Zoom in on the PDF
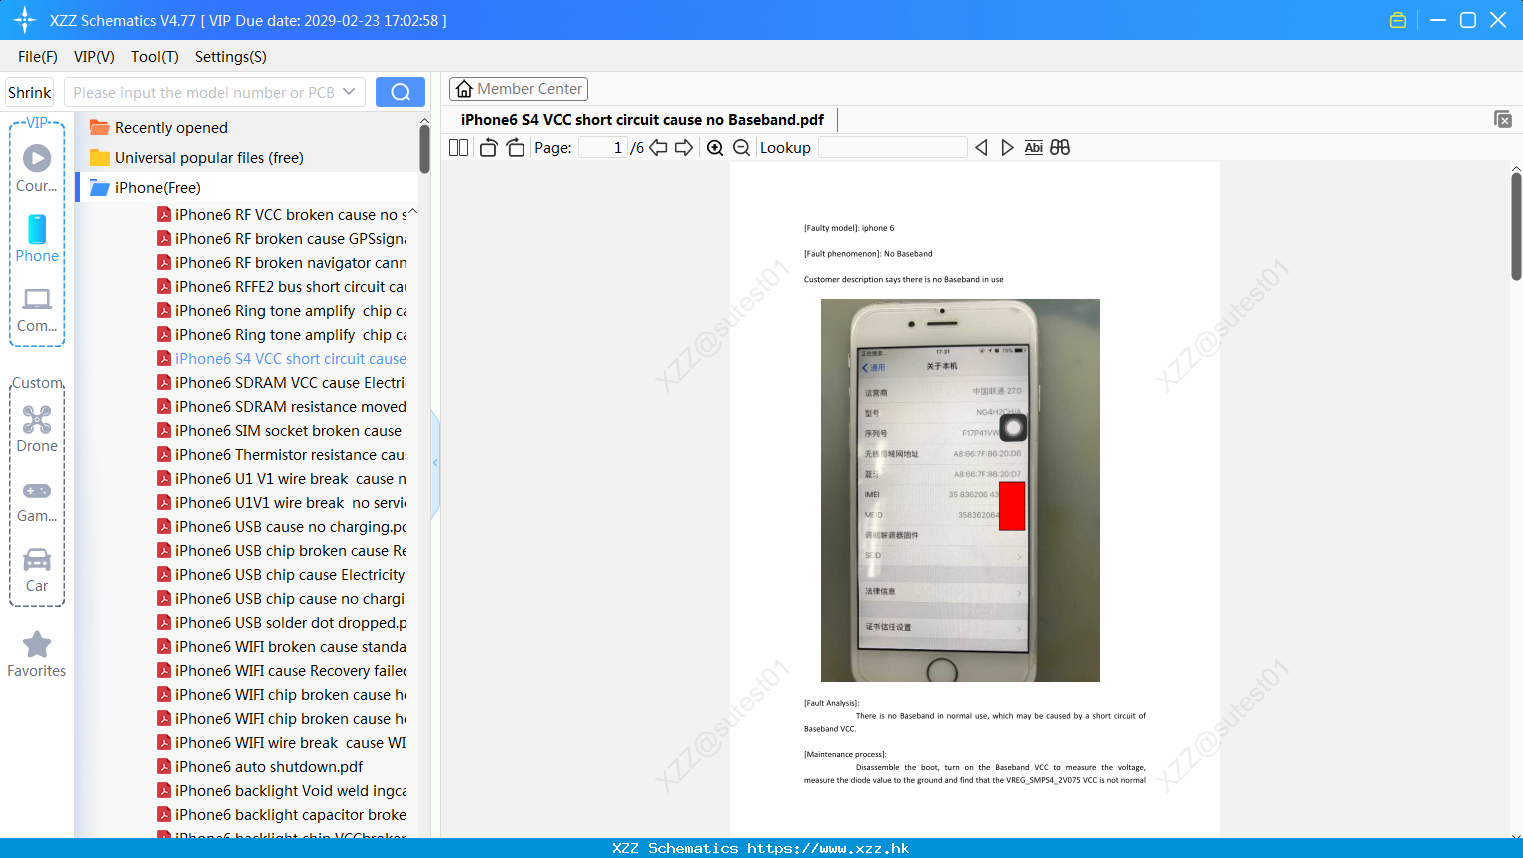The height and width of the screenshot is (858, 1523). [715, 147]
